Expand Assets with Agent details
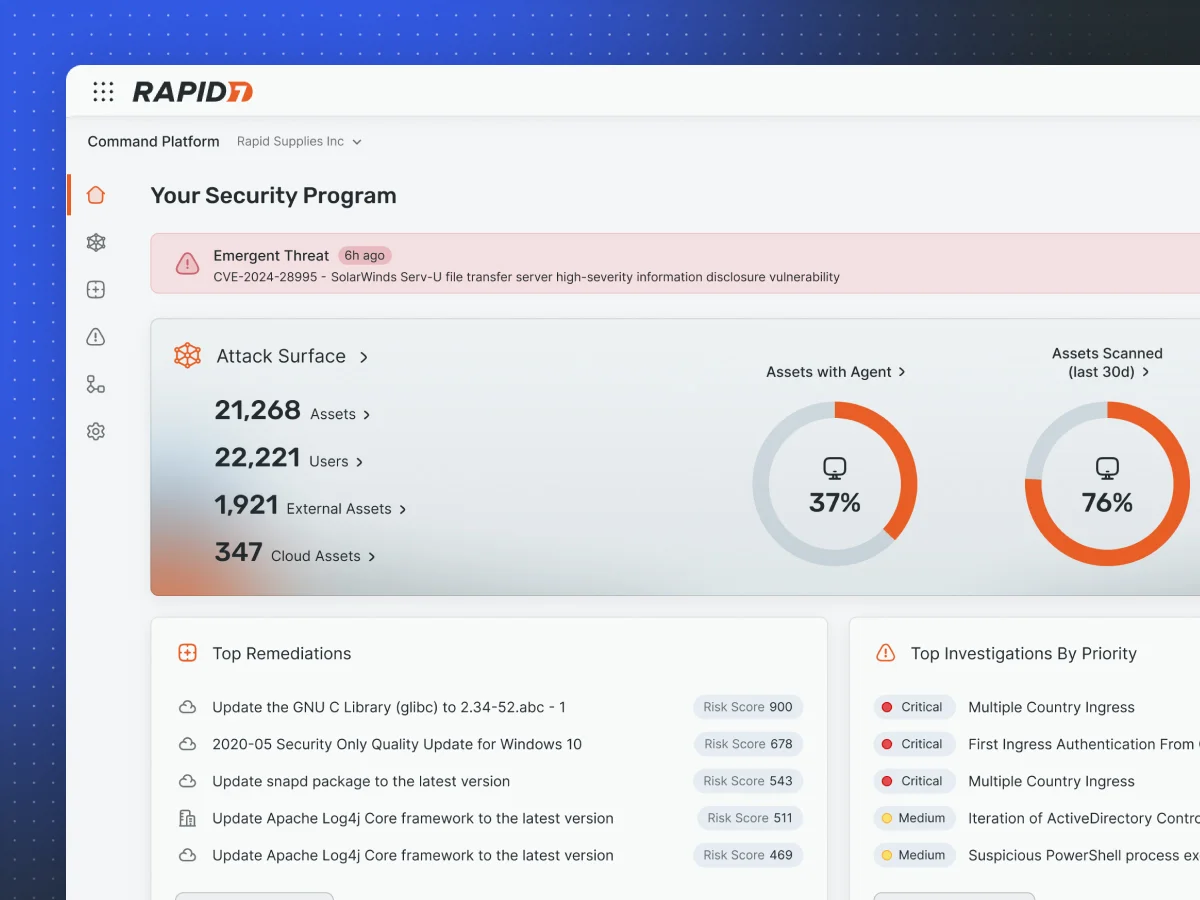 tap(835, 372)
